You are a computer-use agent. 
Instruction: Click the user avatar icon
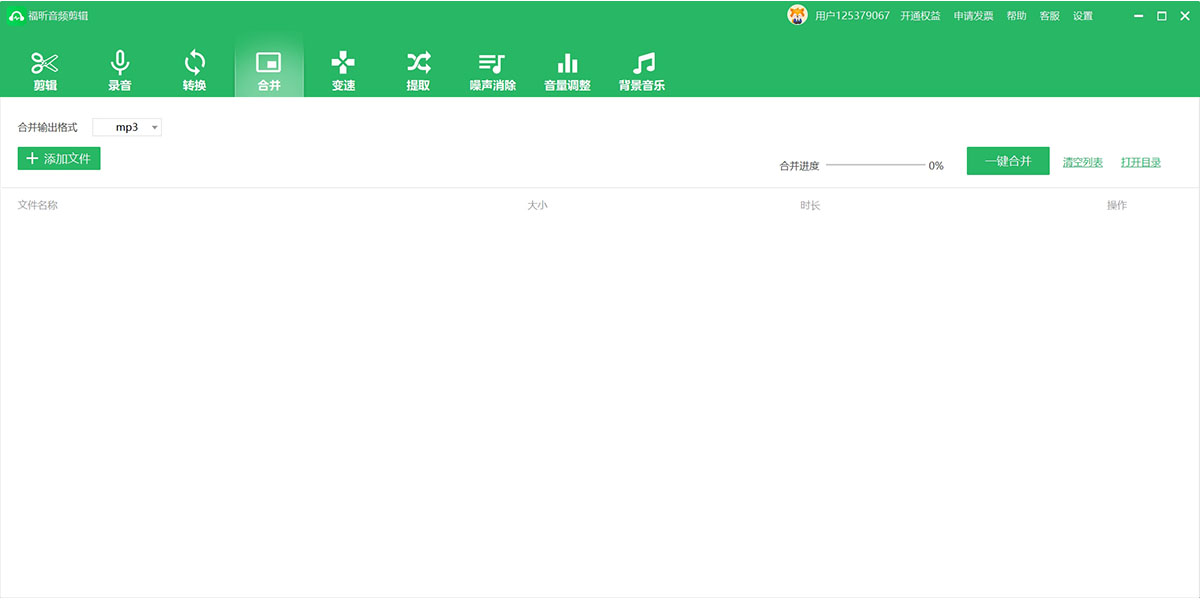pos(797,15)
